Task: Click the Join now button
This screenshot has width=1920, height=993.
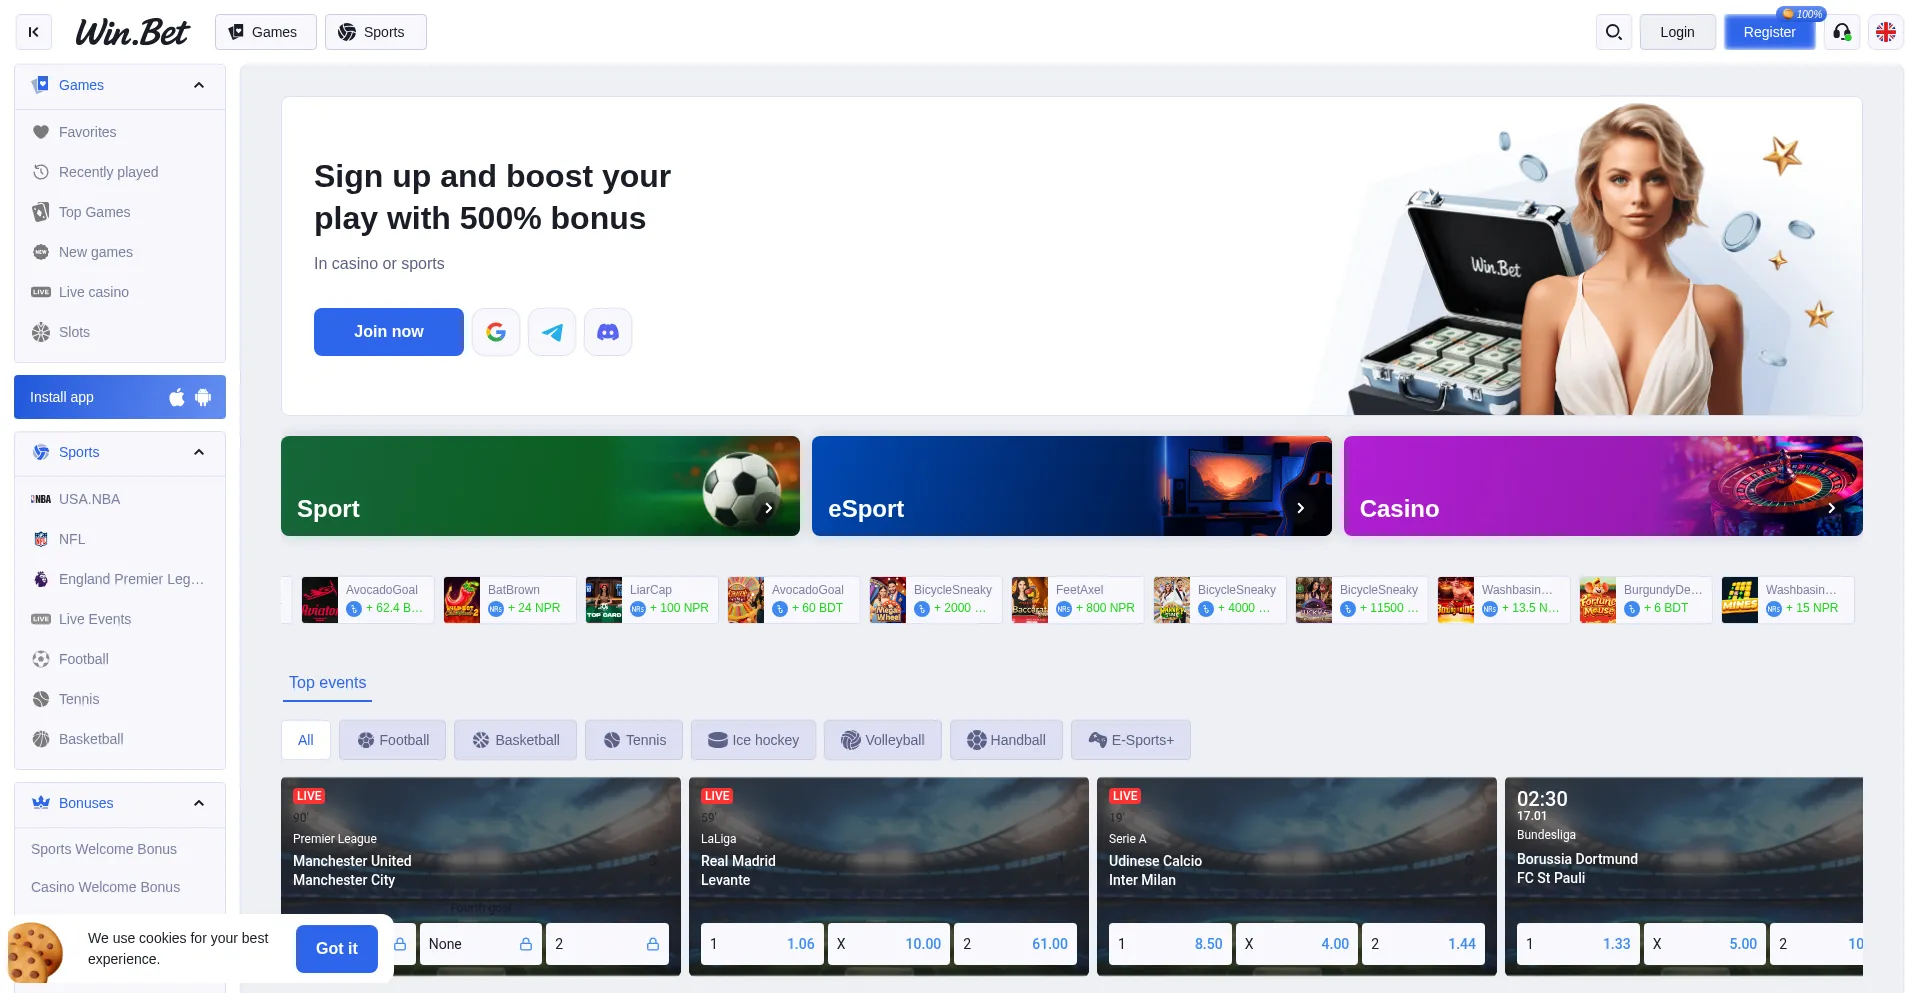Action: pyautogui.click(x=389, y=332)
